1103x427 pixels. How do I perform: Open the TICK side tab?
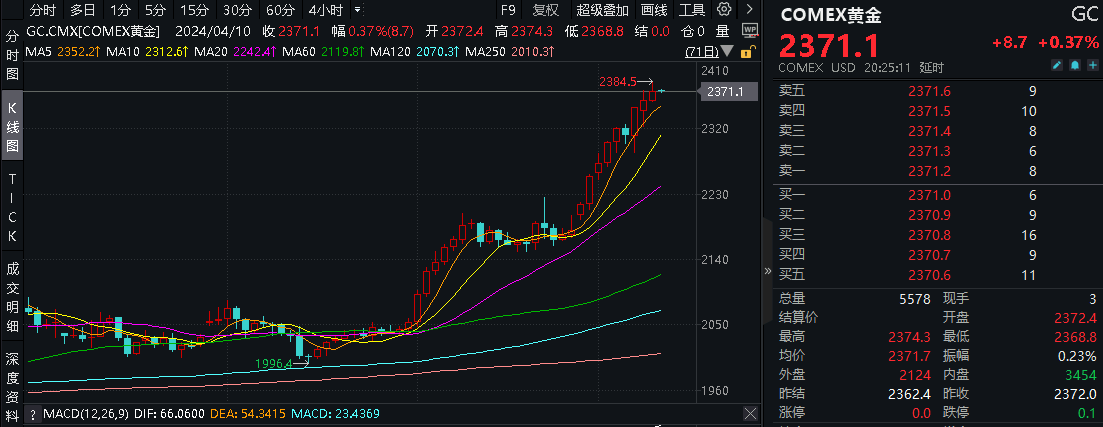tap(12, 208)
